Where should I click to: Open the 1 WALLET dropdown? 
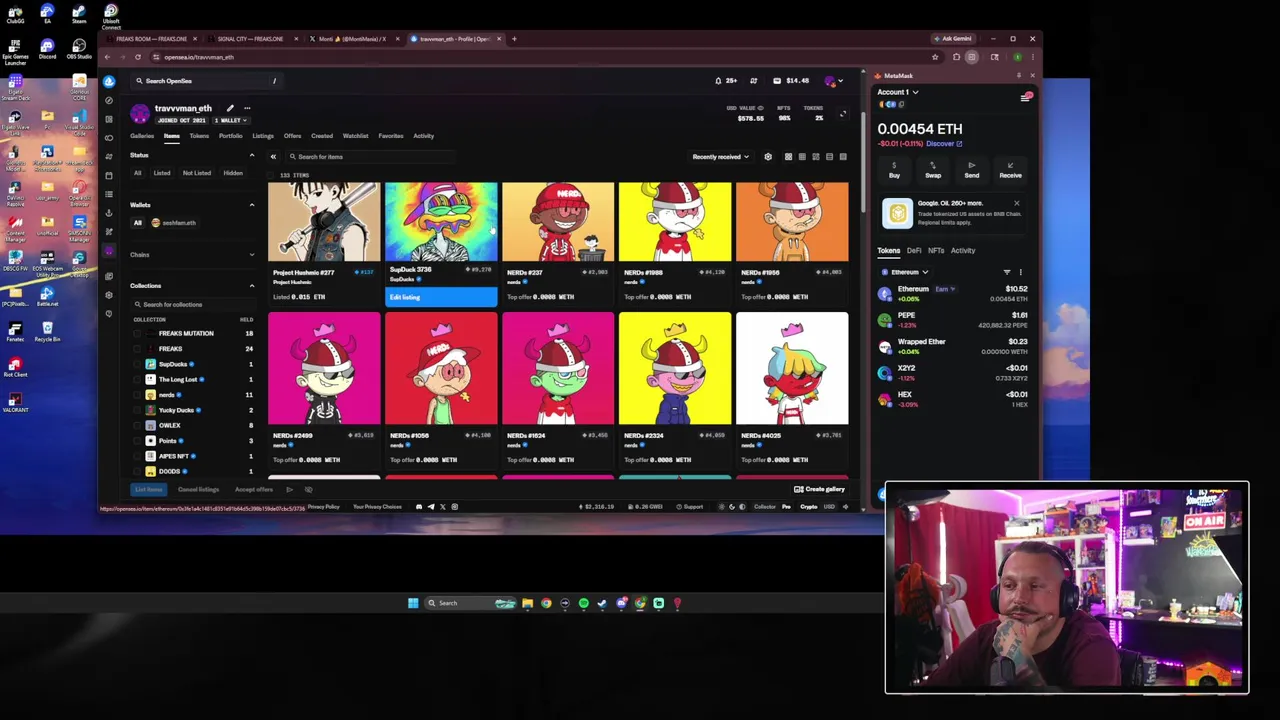pos(231,120)
